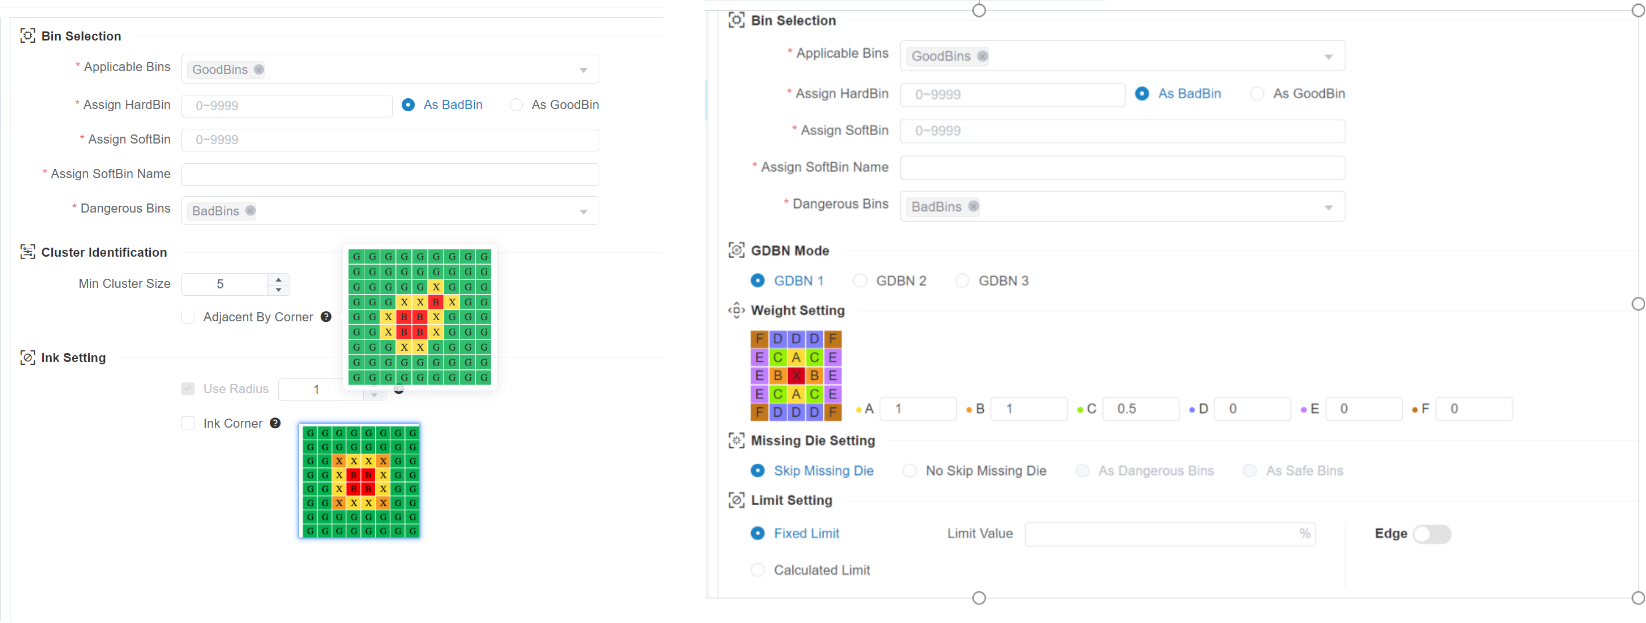The image size is (1646, 623).
Task: Click the GDBN Mode section icon
Action: point(737,250)
